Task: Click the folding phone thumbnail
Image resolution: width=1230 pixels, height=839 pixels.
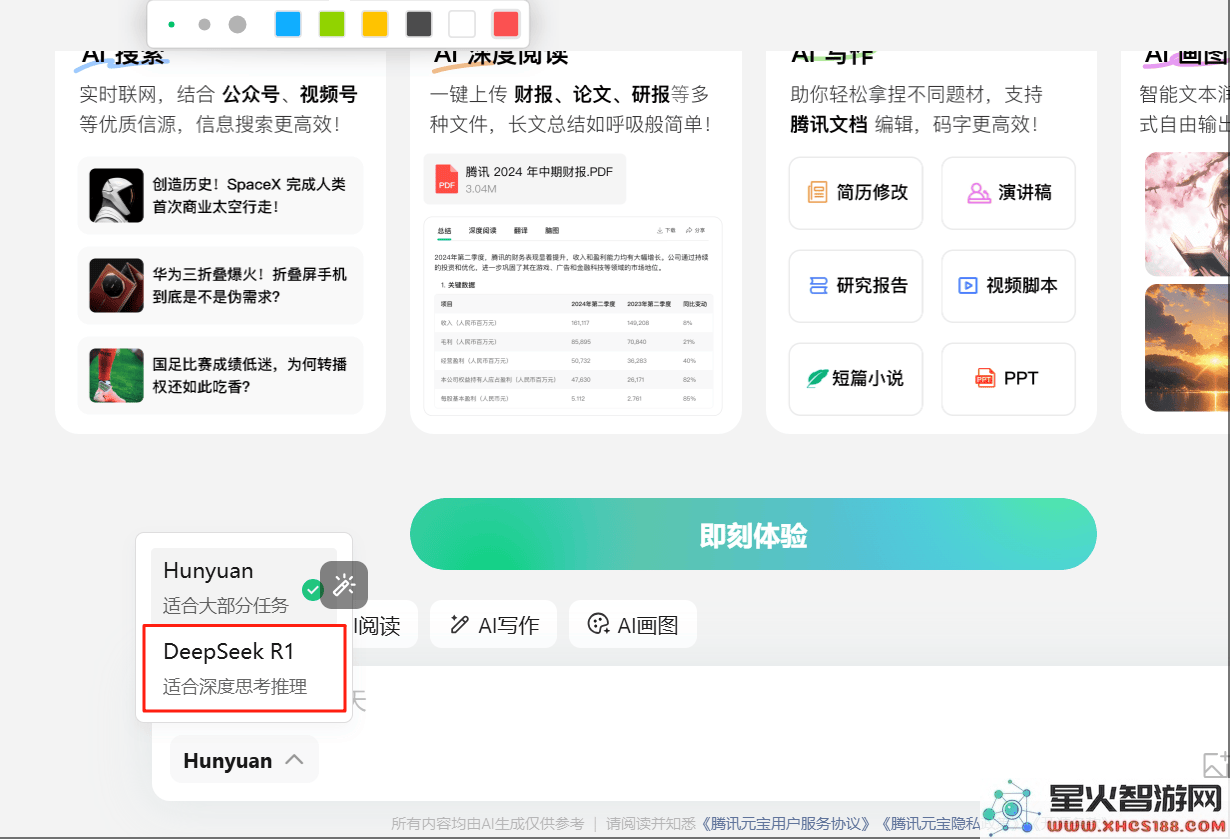Action: (x=116, y=285)
